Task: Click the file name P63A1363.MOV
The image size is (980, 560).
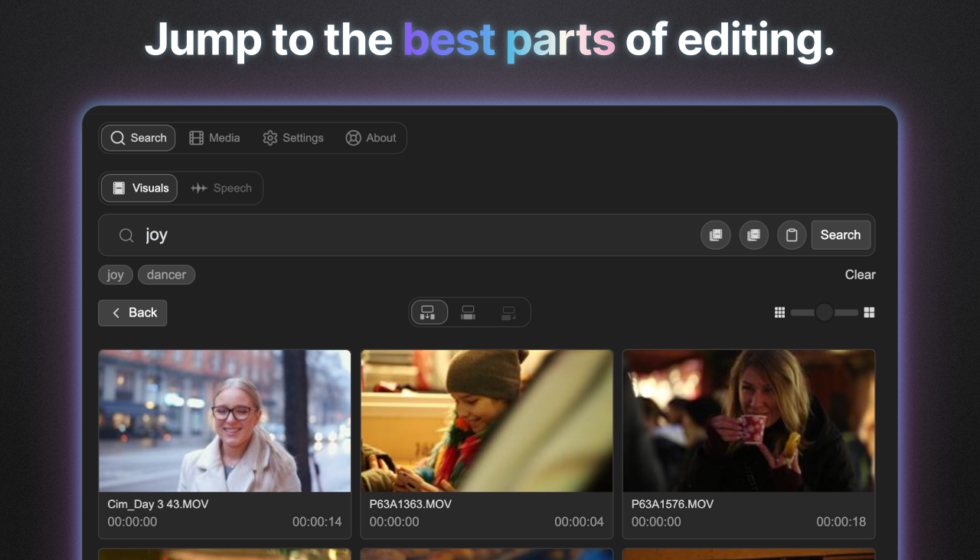Action: click(411, 504)
